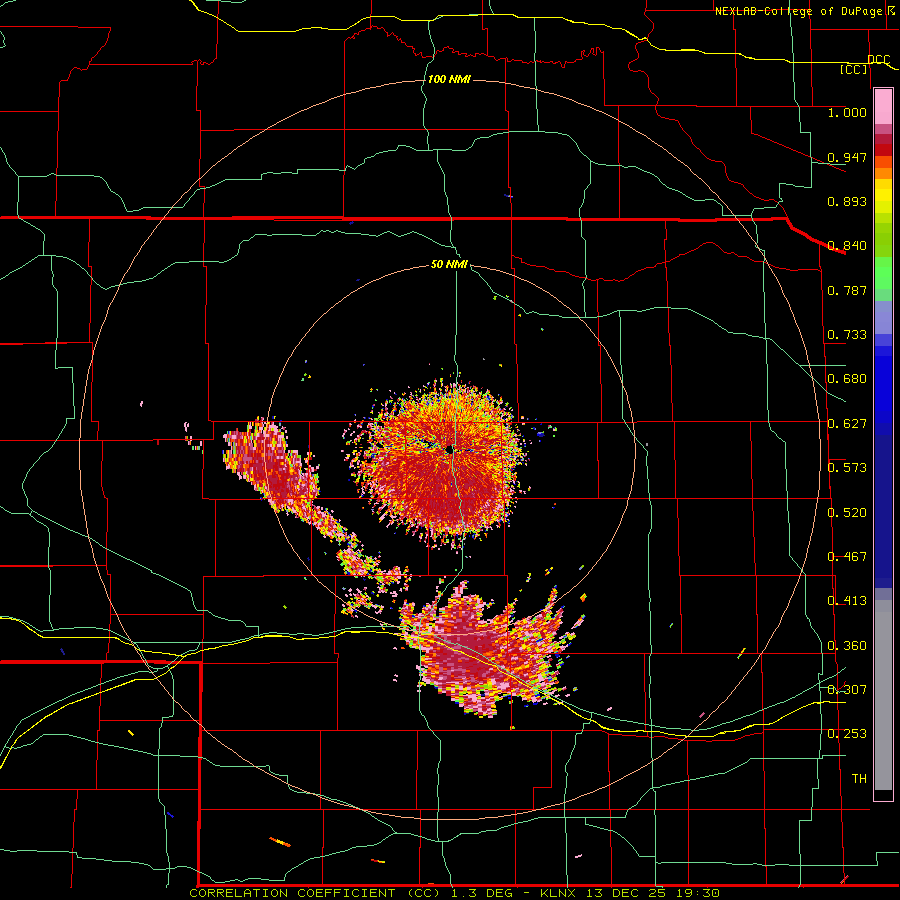Click the 19:30 time in the caption
Screen dimensions: 900x900
[699, 893]
